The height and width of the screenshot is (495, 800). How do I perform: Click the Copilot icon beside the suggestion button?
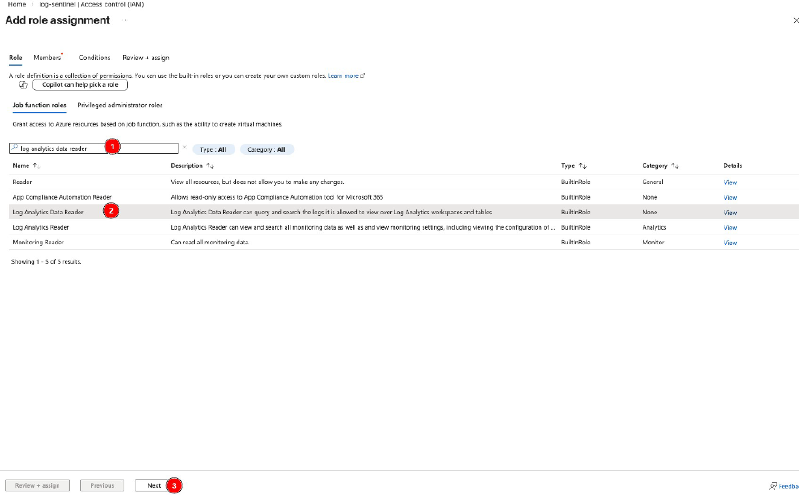tap(22, 86)
